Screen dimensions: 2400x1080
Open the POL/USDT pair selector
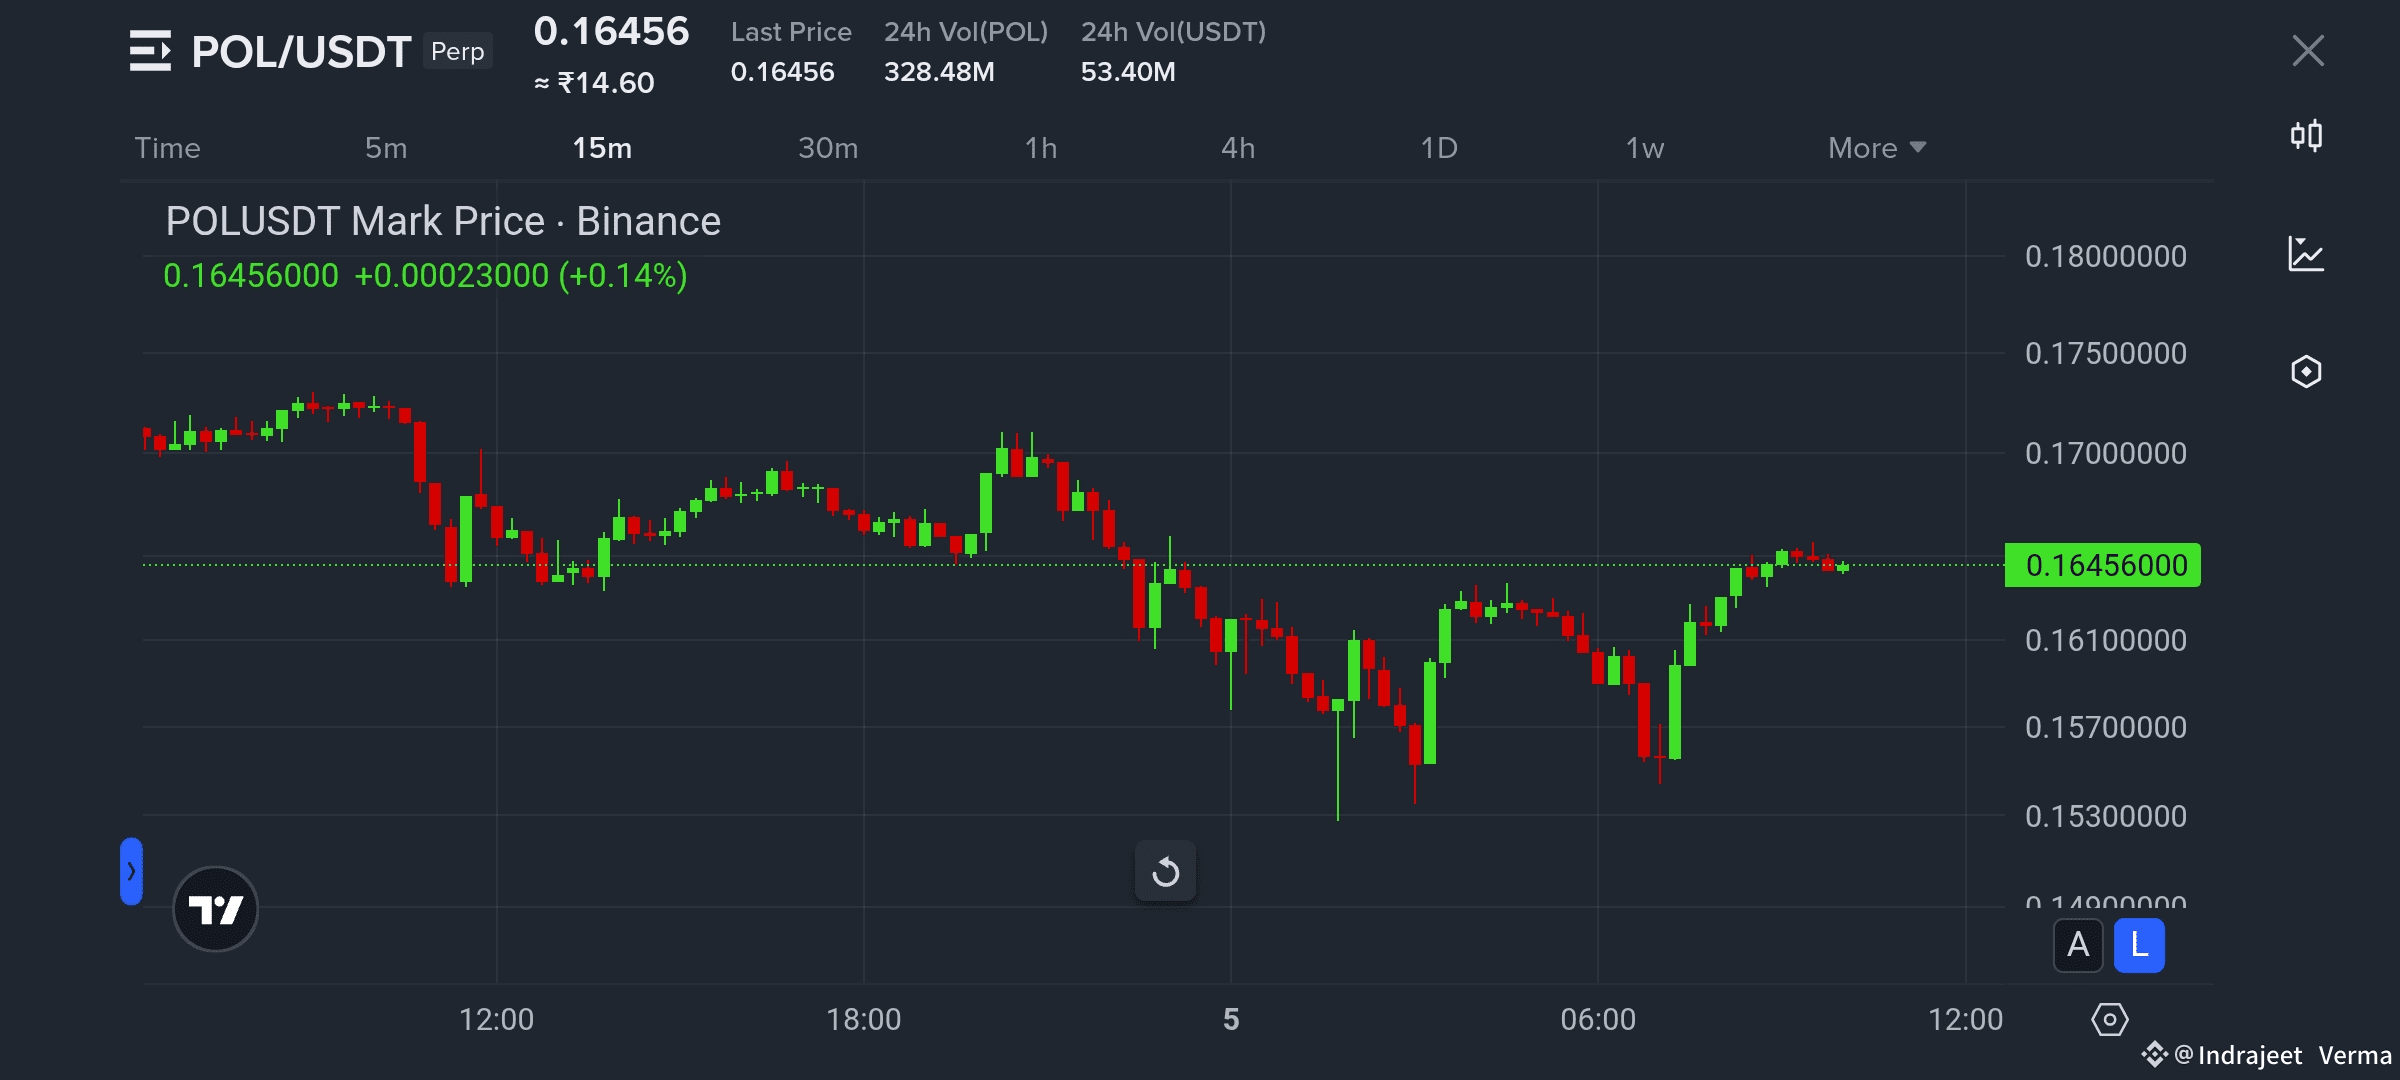tap(301, 51)
